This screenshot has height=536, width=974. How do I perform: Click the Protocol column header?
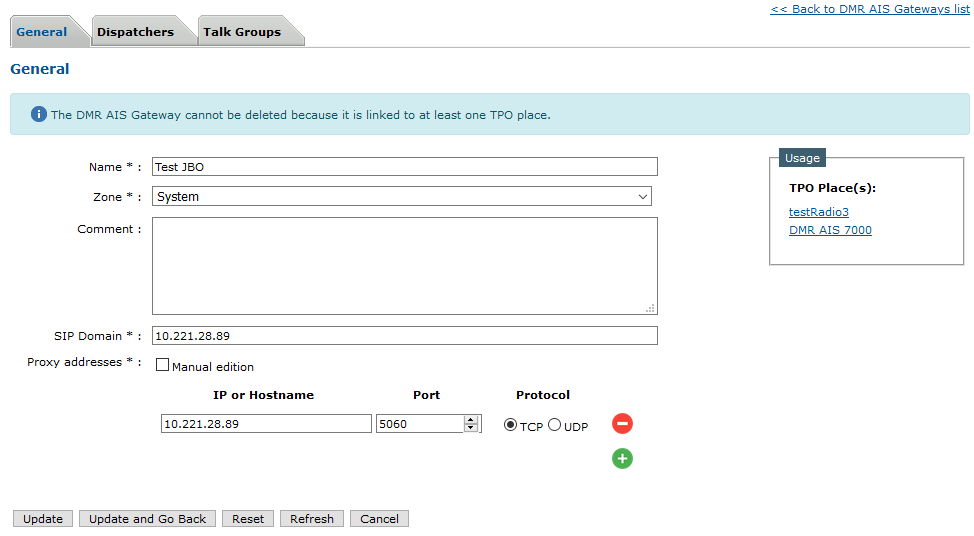543,395
